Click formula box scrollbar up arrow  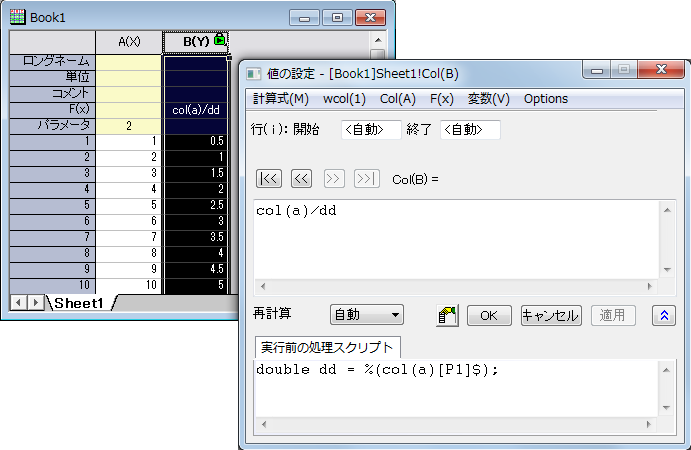[x=667, y=210]
